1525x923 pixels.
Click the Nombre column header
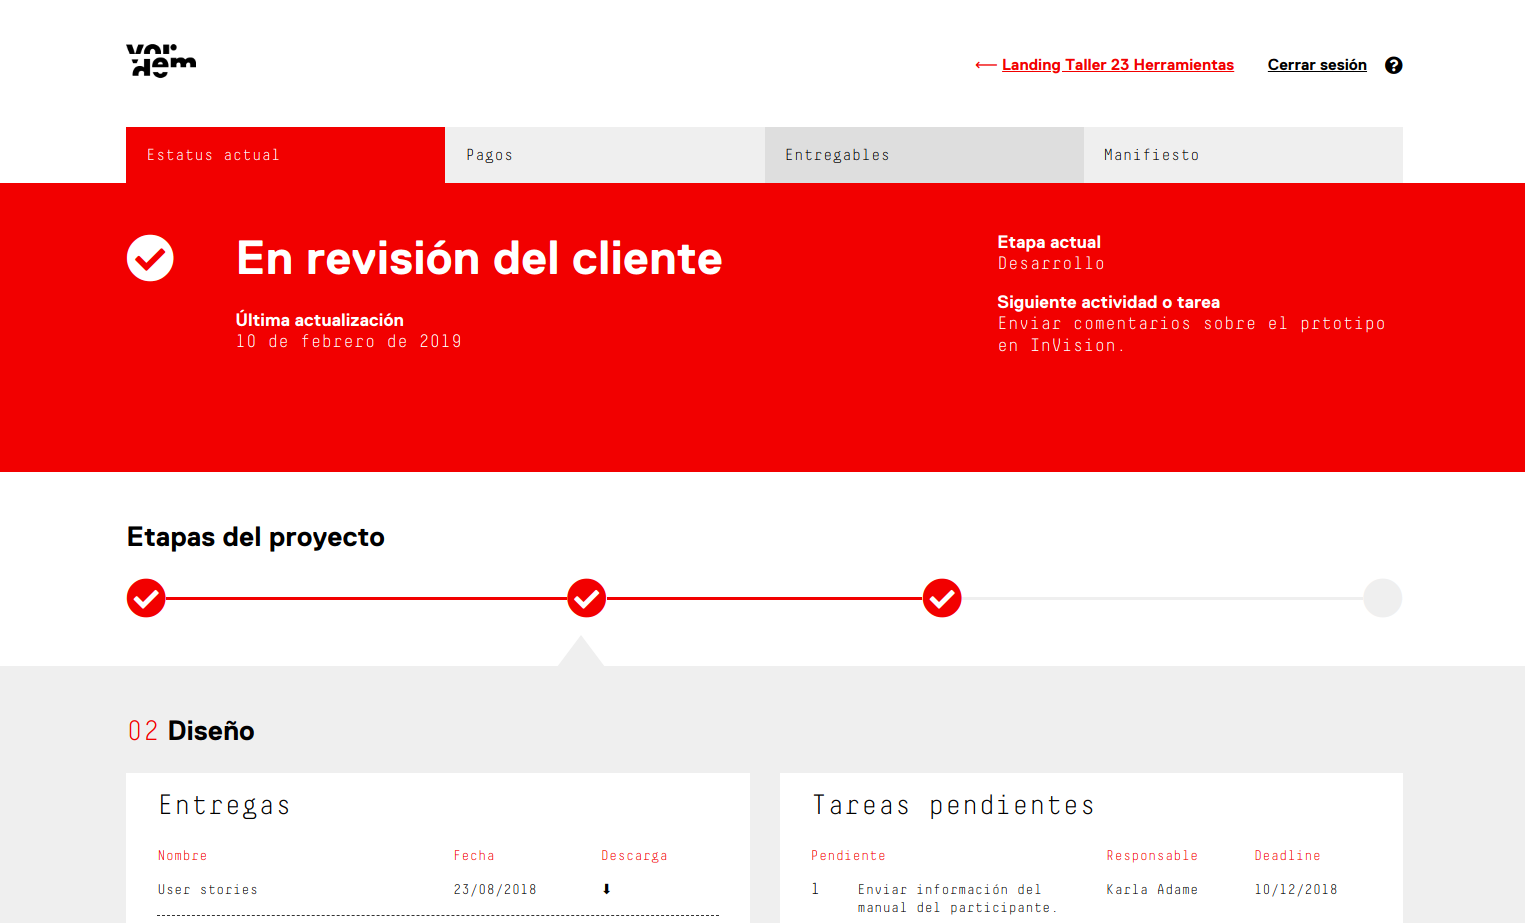coord(183,856)
